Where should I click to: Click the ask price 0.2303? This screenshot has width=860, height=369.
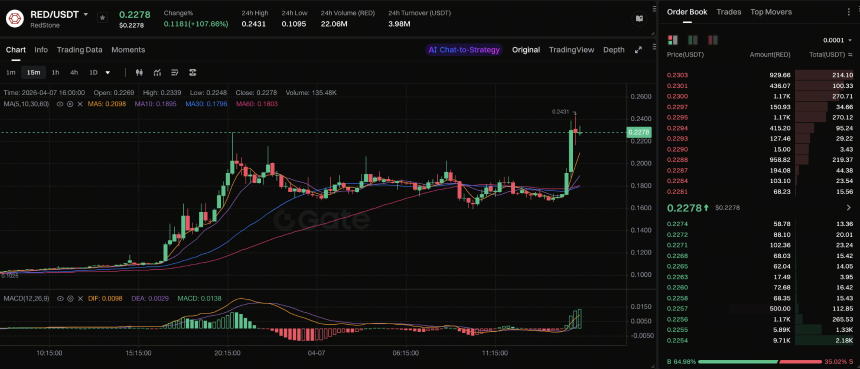tap(677, 75)
